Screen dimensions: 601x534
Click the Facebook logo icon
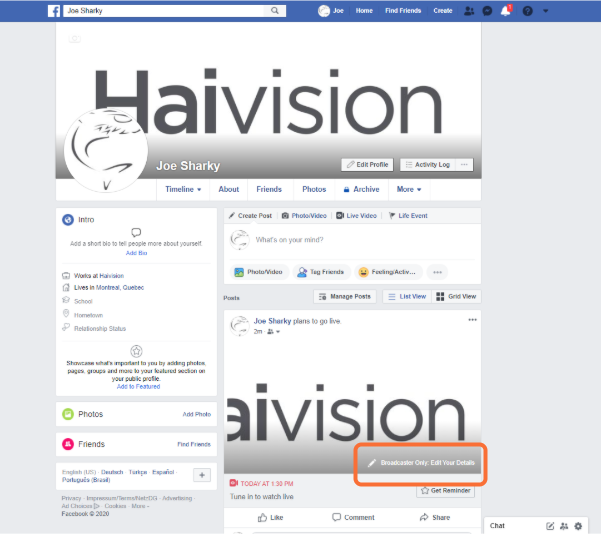[x=53, y=11]
